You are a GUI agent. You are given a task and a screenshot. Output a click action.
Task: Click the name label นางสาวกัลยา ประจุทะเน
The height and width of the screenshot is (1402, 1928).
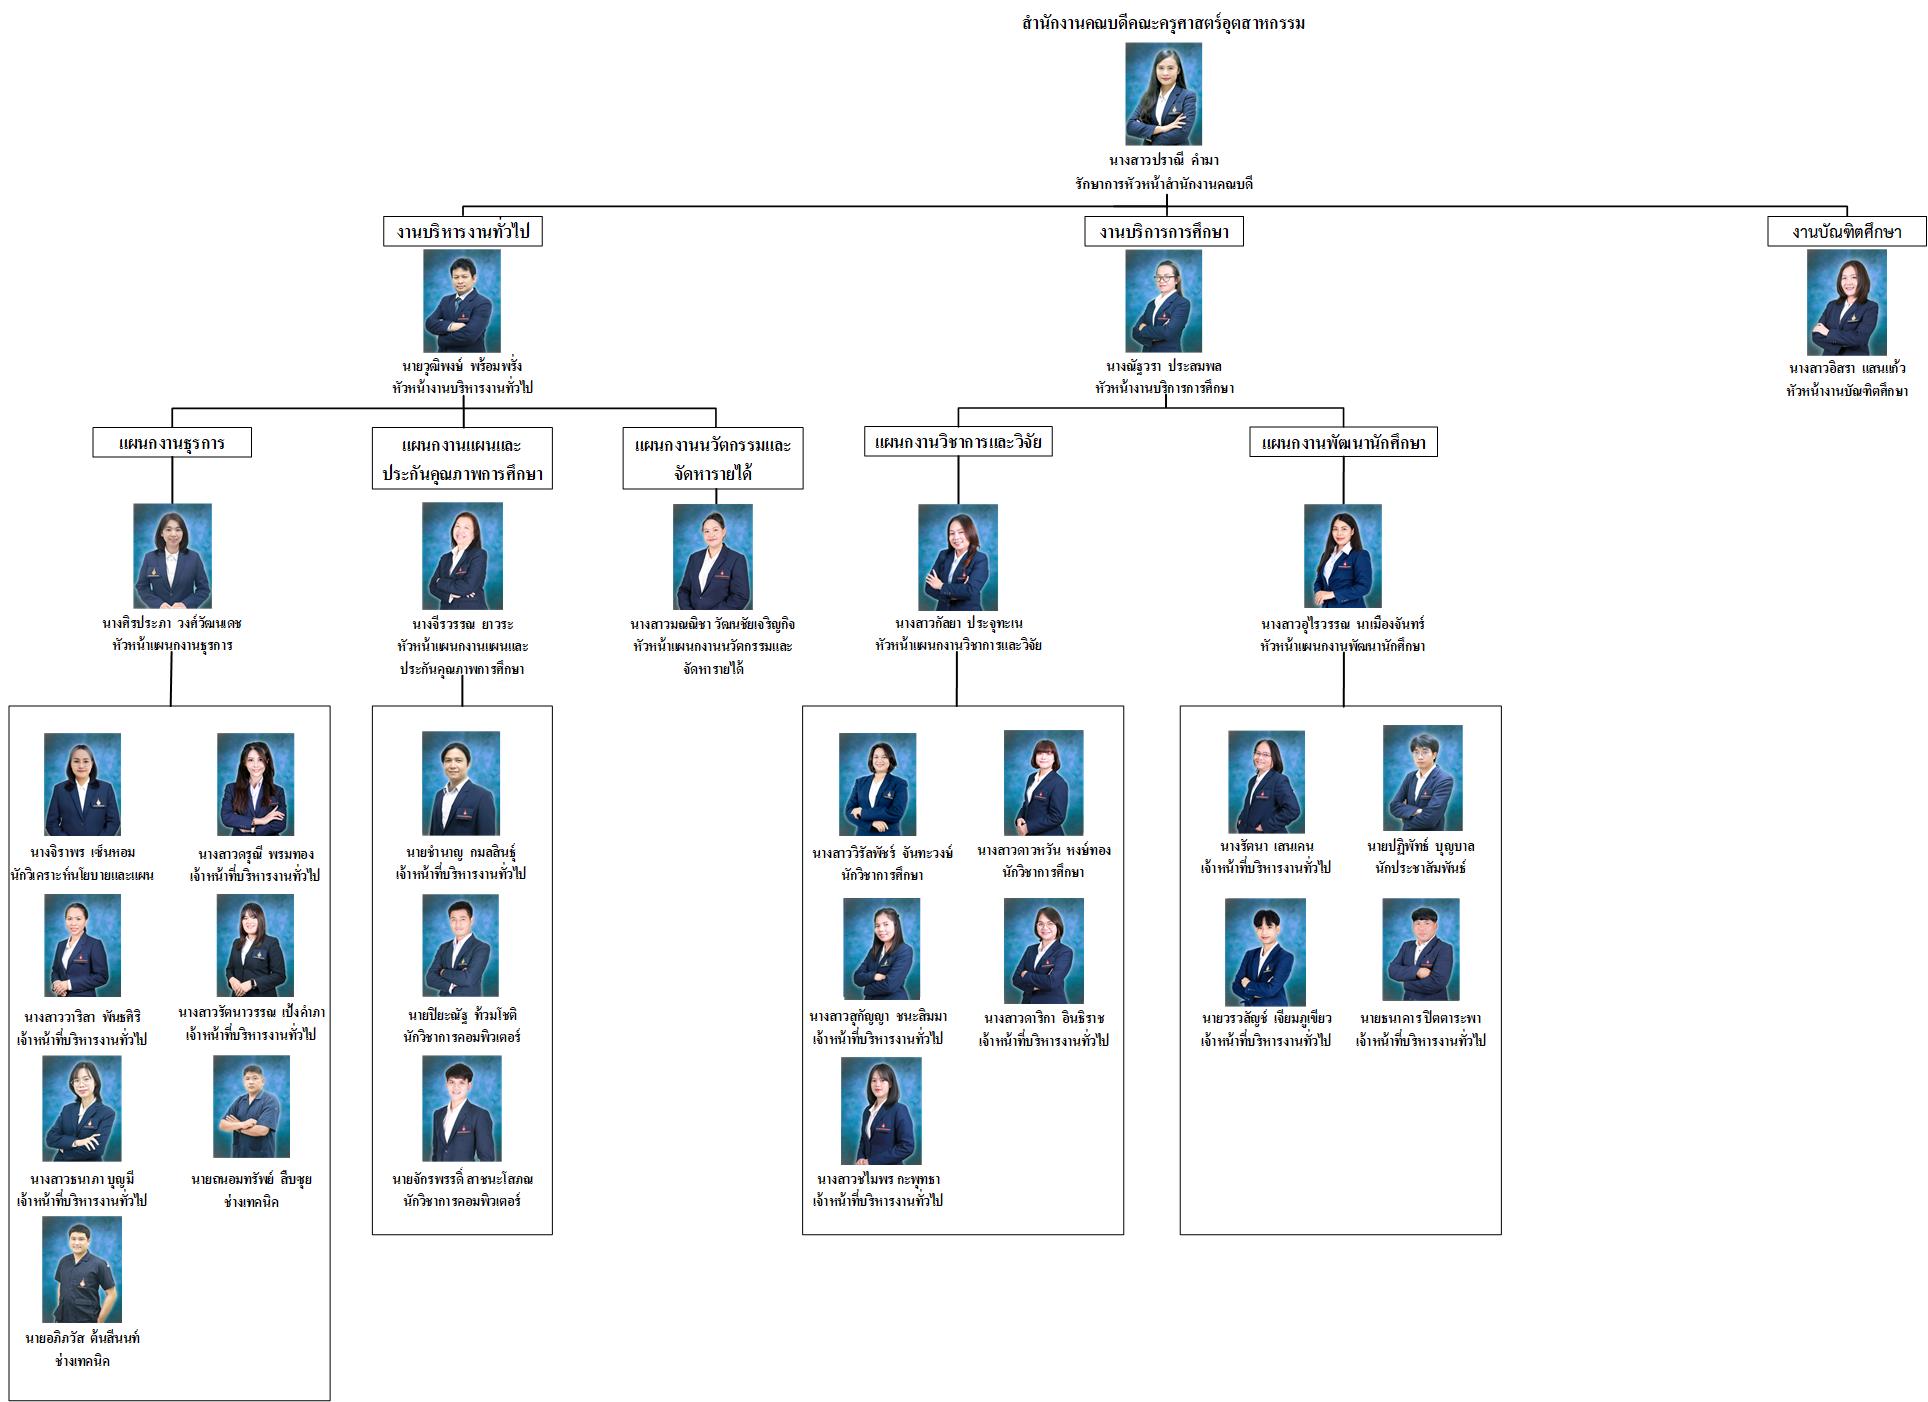[x=958, y=624]
